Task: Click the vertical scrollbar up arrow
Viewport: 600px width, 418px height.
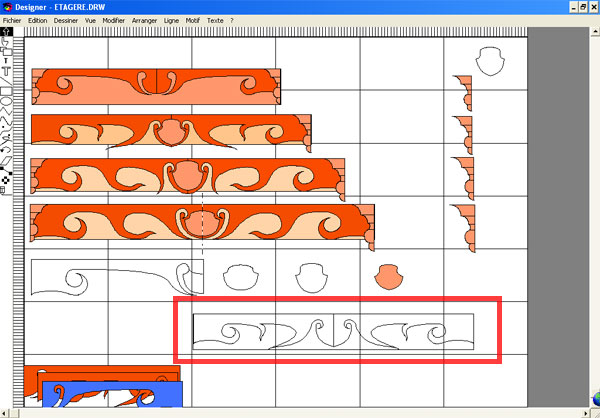Action: 594,32
